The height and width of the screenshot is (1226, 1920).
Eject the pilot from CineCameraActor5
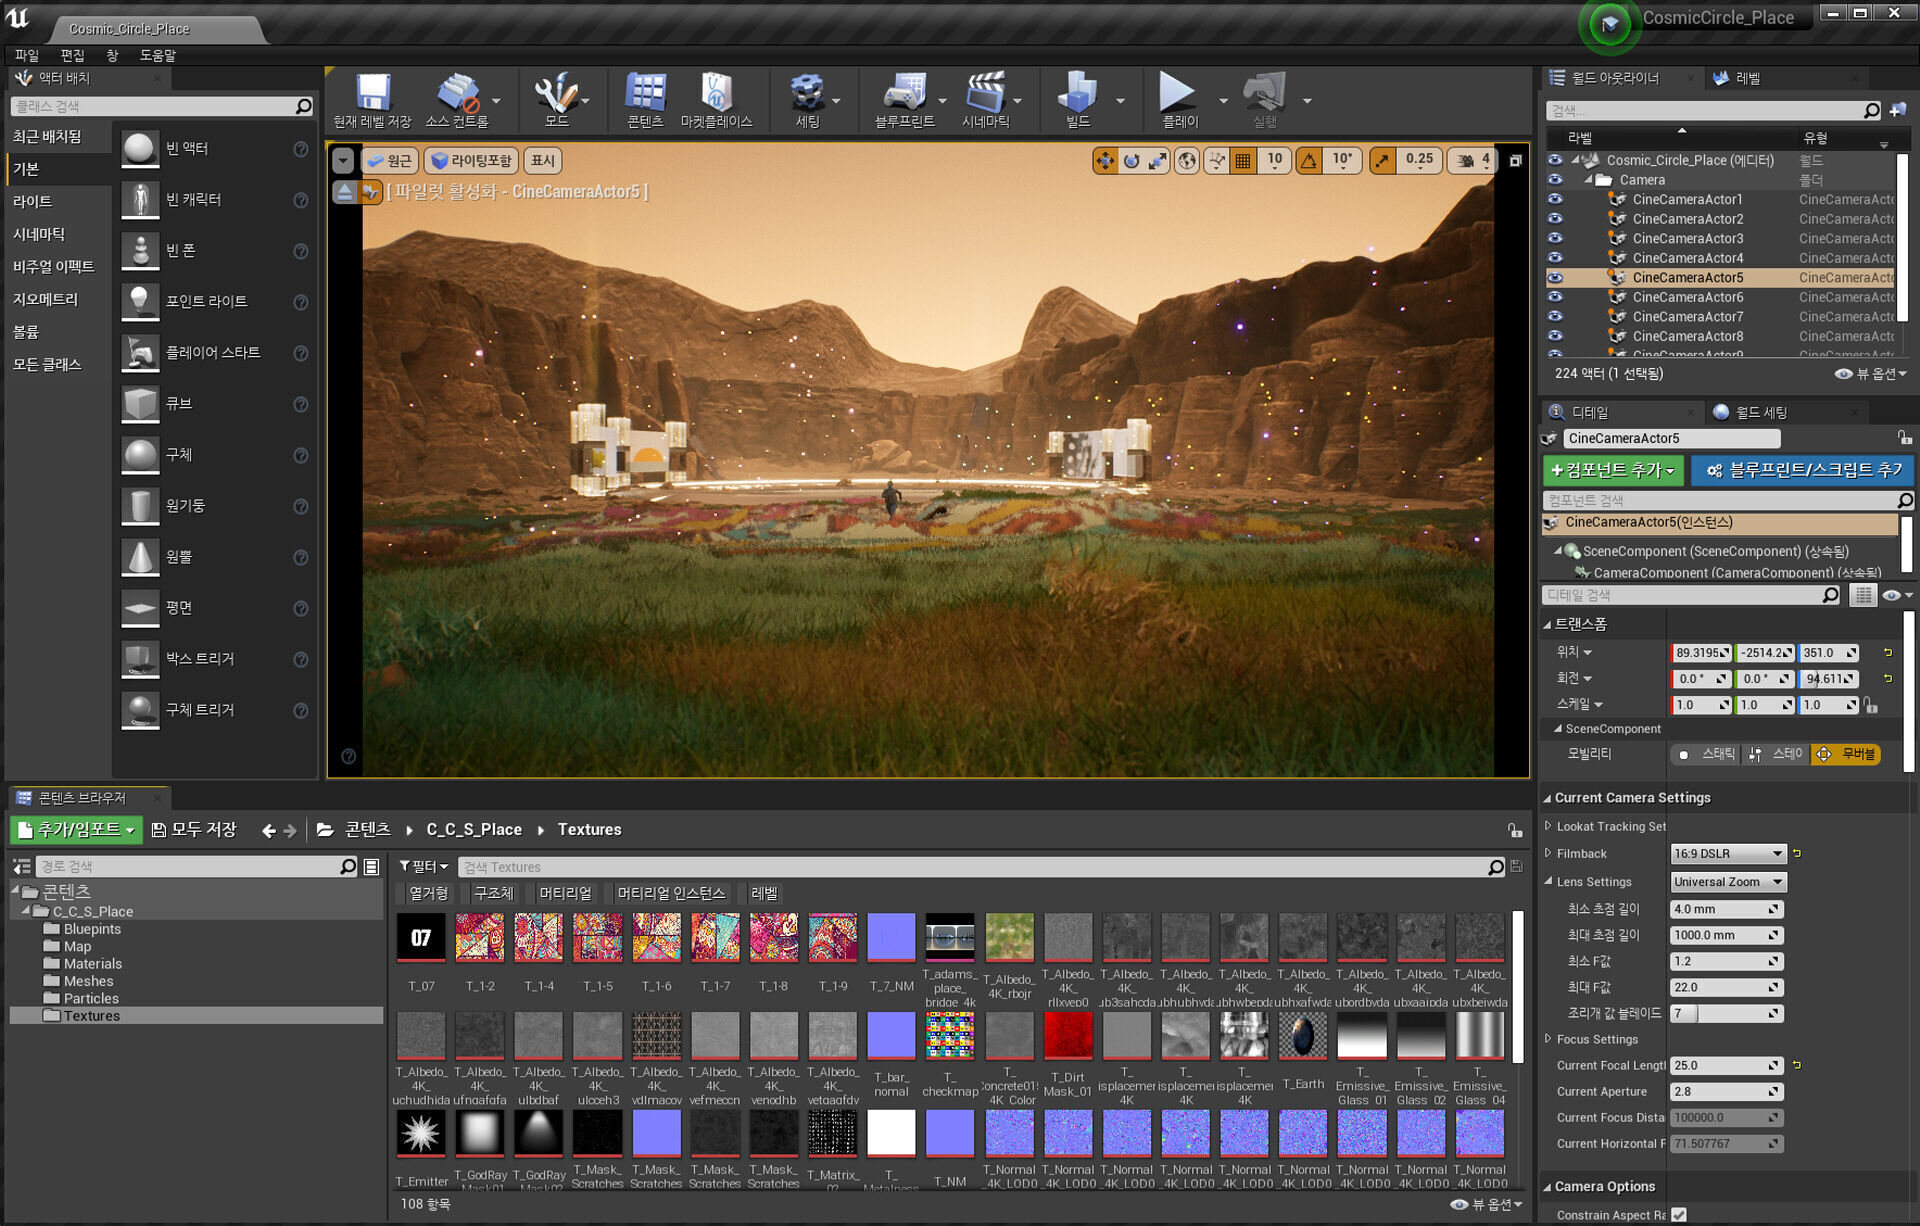[x=344, y=192]
